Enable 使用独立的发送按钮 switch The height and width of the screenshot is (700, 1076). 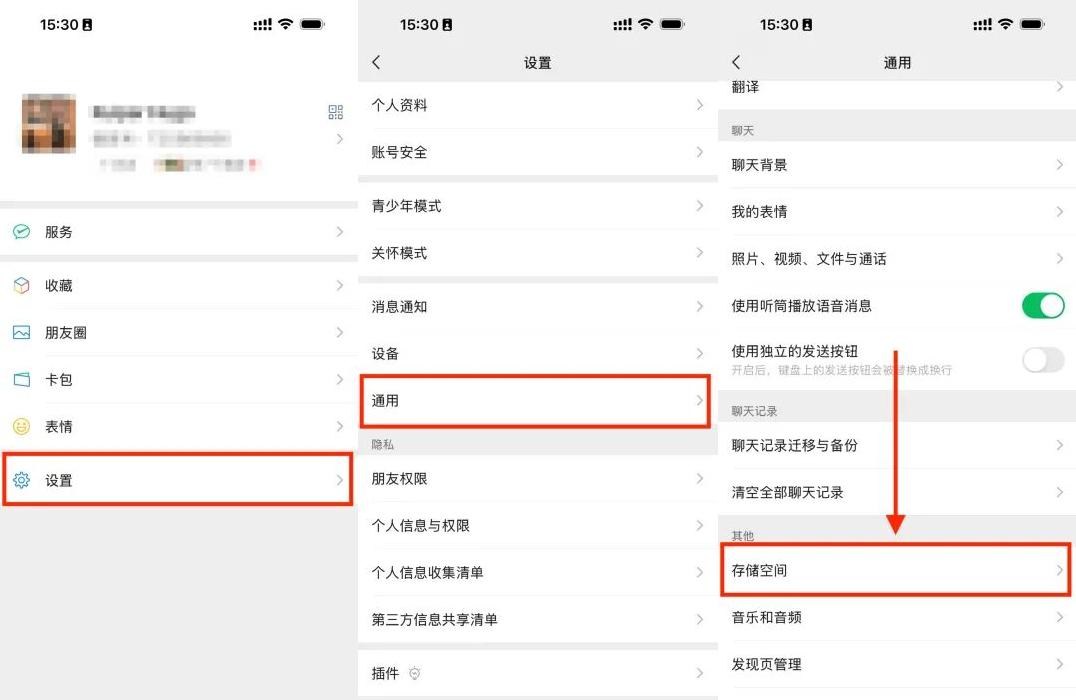1043,360
